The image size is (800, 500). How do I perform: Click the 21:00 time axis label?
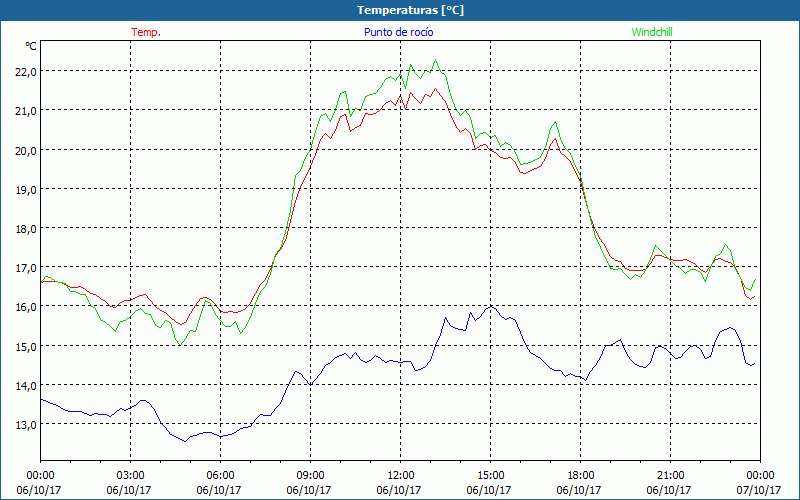[670, 475]
